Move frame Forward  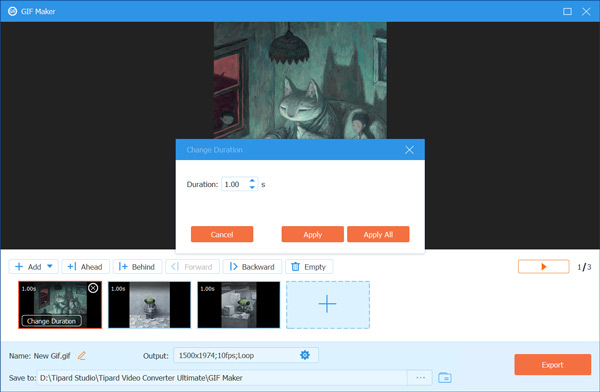tap(192, 266)
